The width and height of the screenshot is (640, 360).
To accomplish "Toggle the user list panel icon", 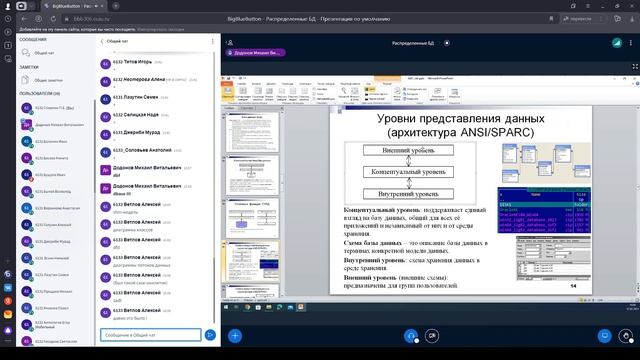I will coord(230,42).
